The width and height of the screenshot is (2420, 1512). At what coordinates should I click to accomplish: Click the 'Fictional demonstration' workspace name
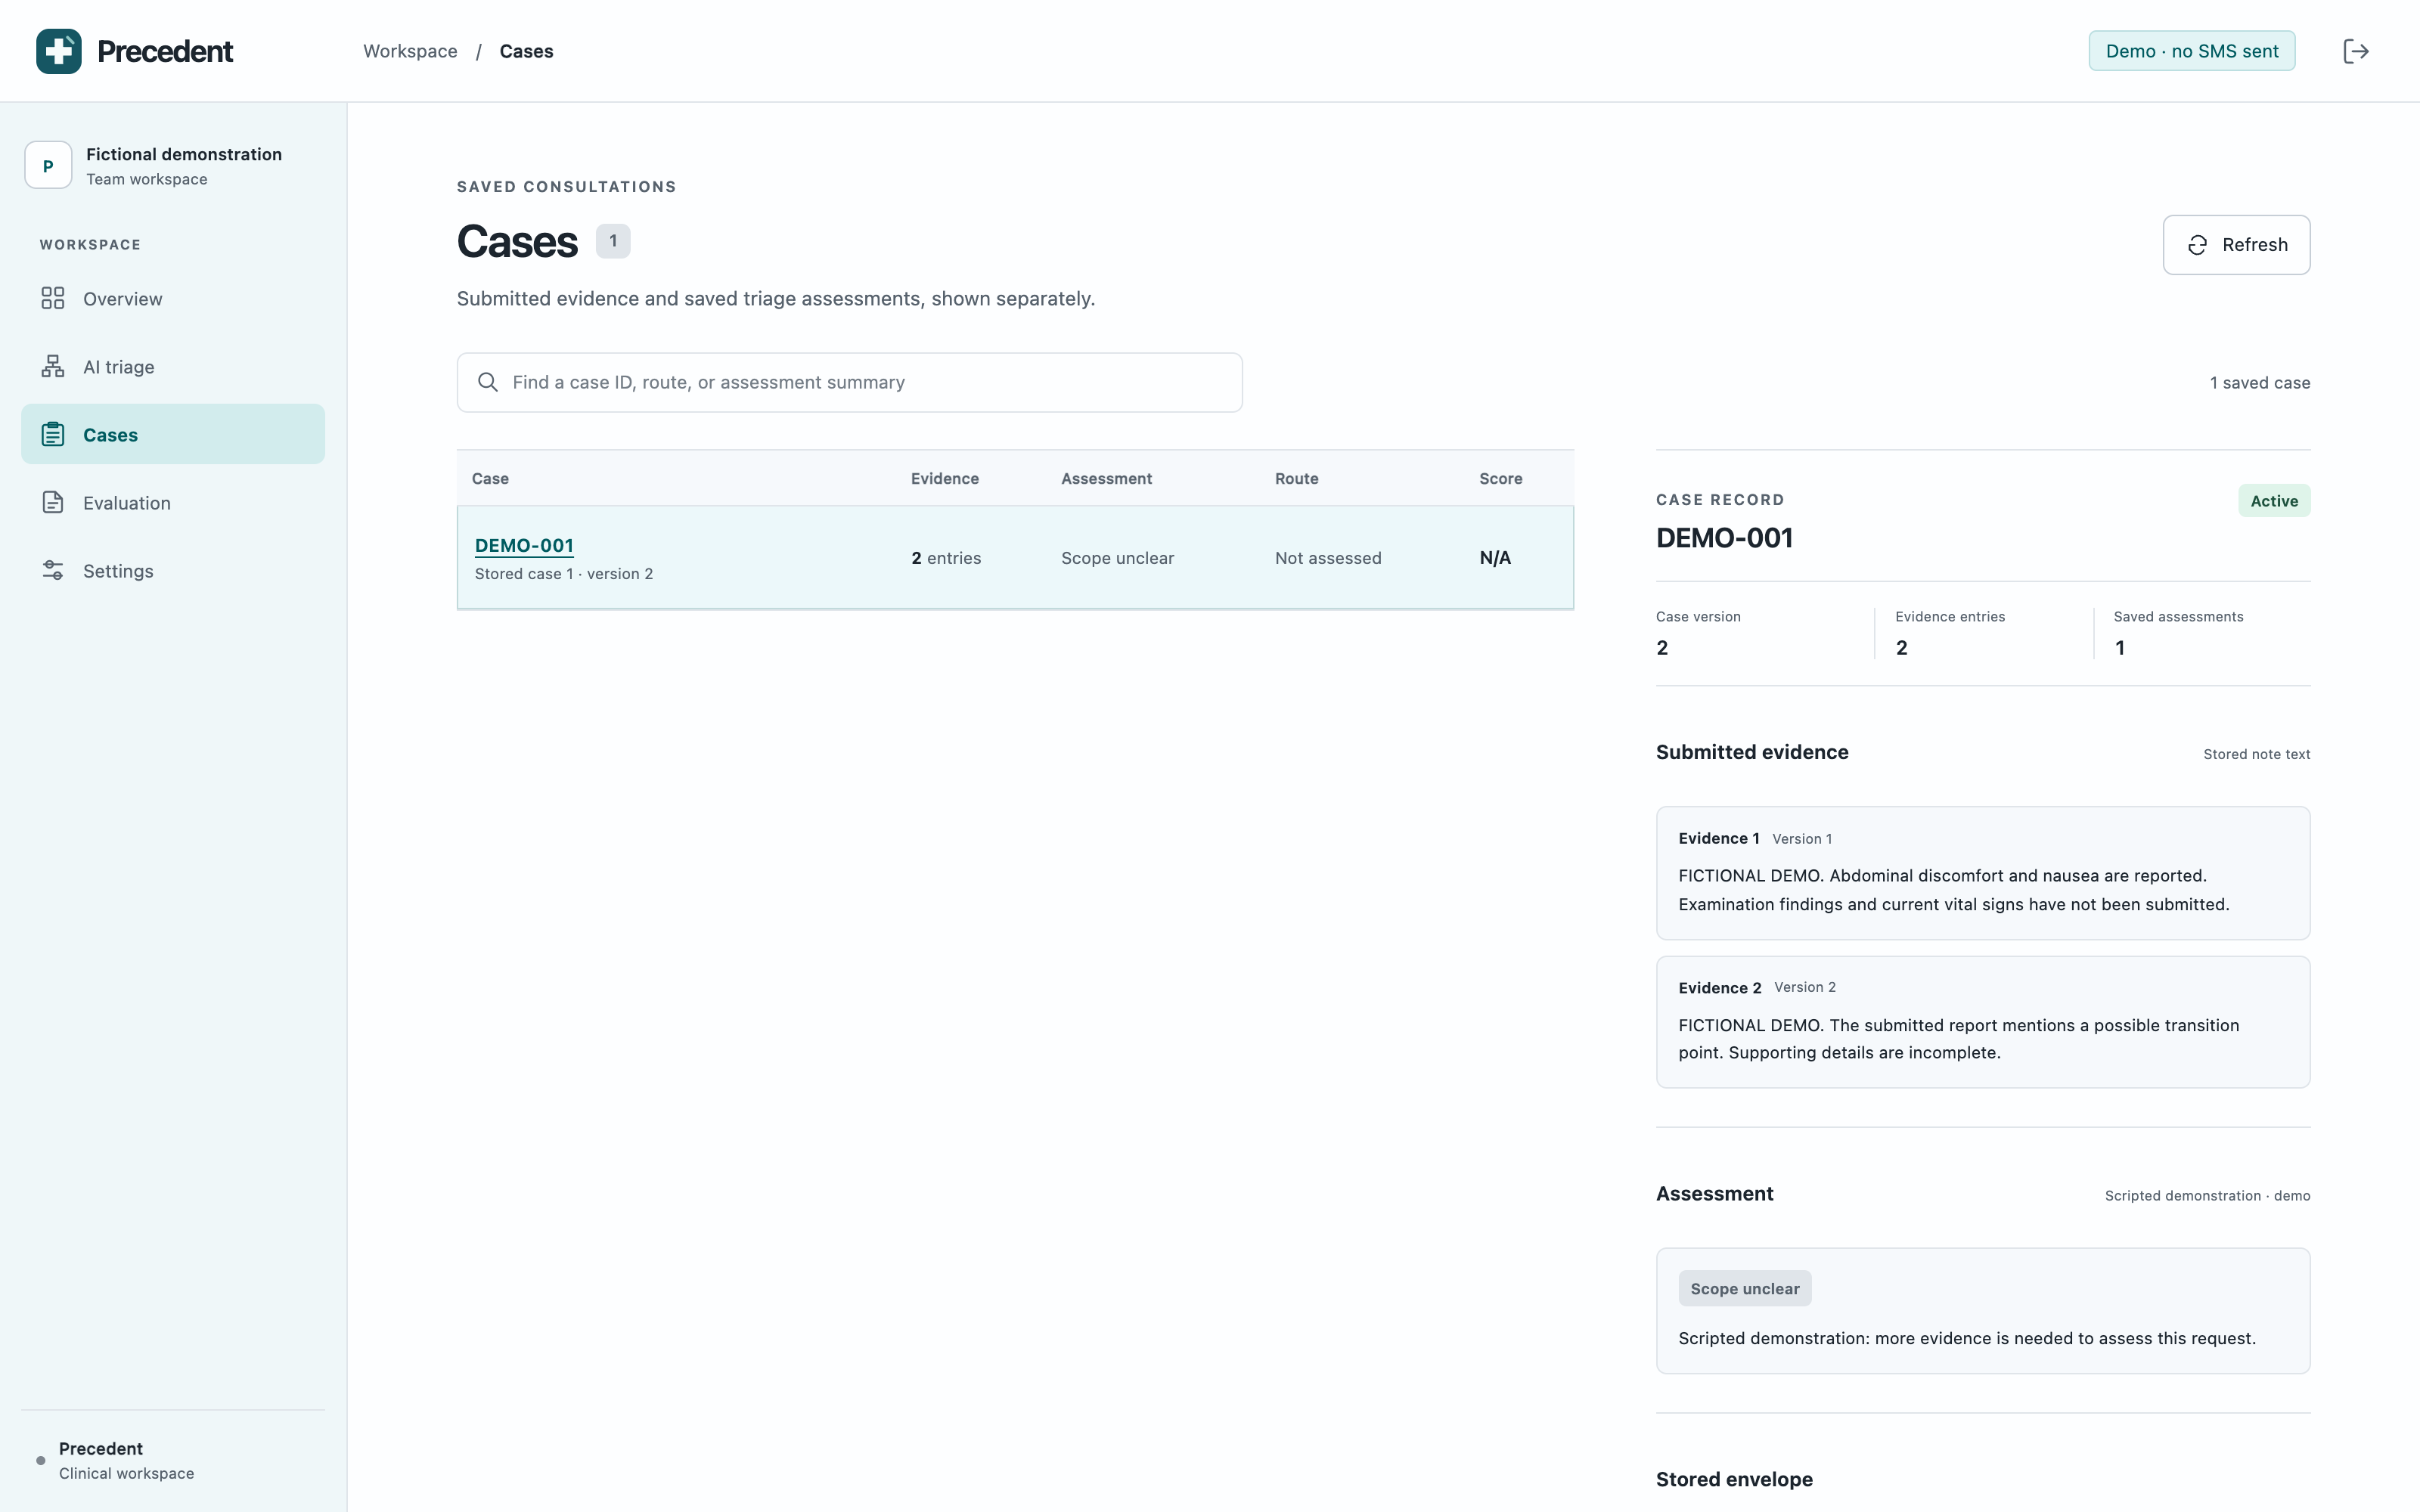tap(184, 154)
